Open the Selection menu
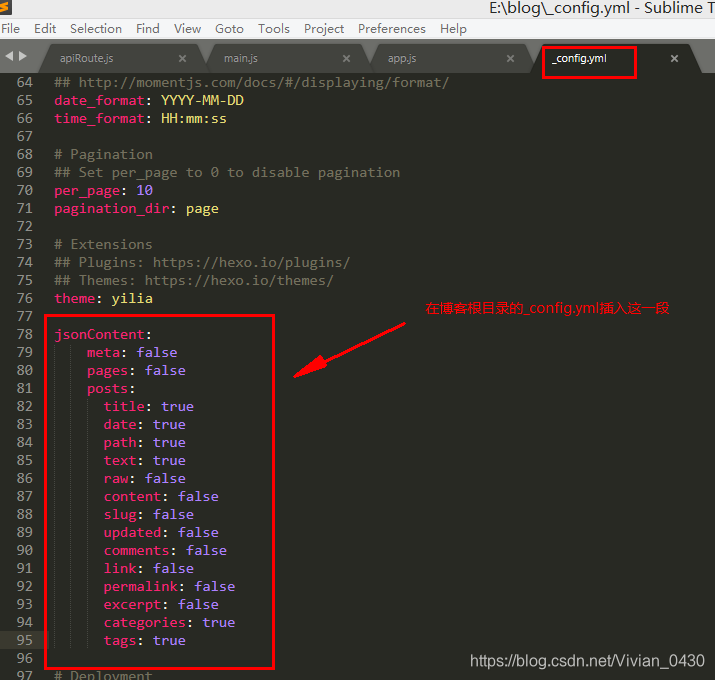Screen dimensions: 715x680 pyautogui.click(x=96, y=29)
